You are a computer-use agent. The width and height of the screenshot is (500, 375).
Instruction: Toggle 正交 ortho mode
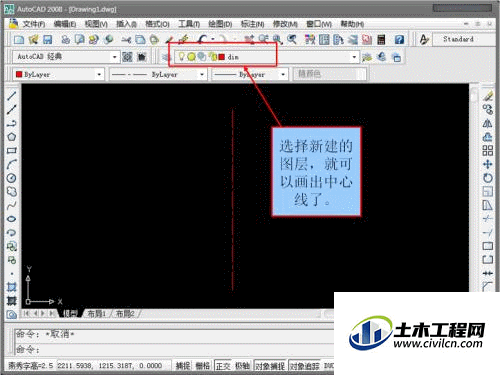coord(223,366)
